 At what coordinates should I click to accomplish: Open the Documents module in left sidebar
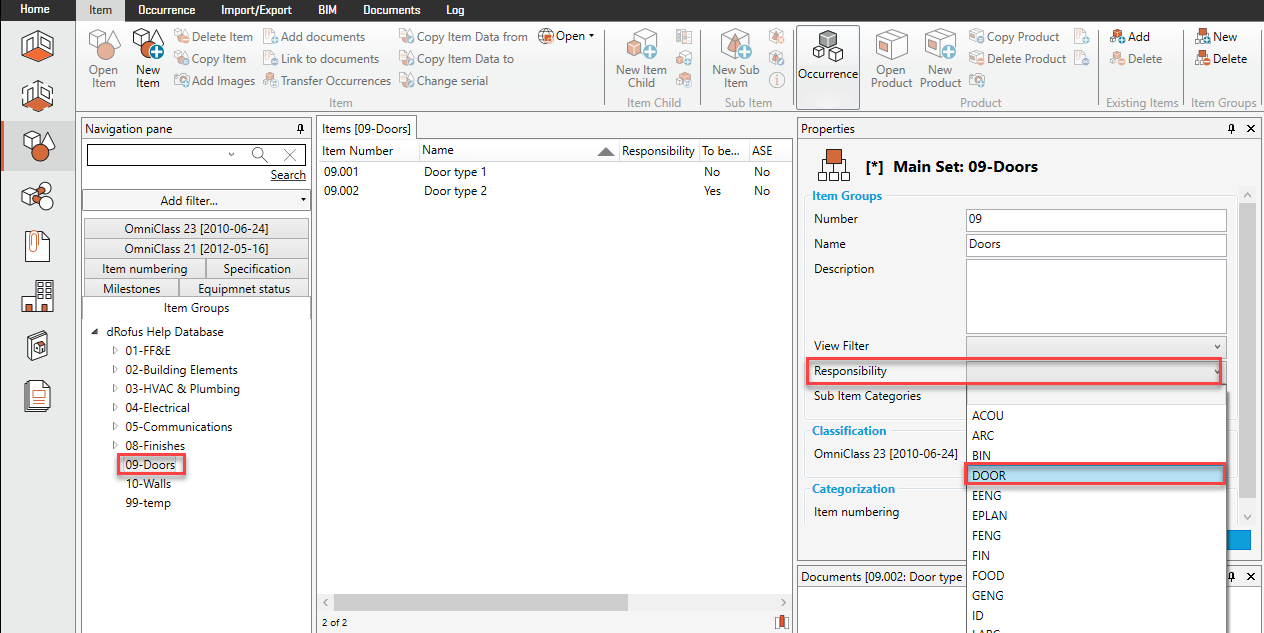(x=37, y=246)
